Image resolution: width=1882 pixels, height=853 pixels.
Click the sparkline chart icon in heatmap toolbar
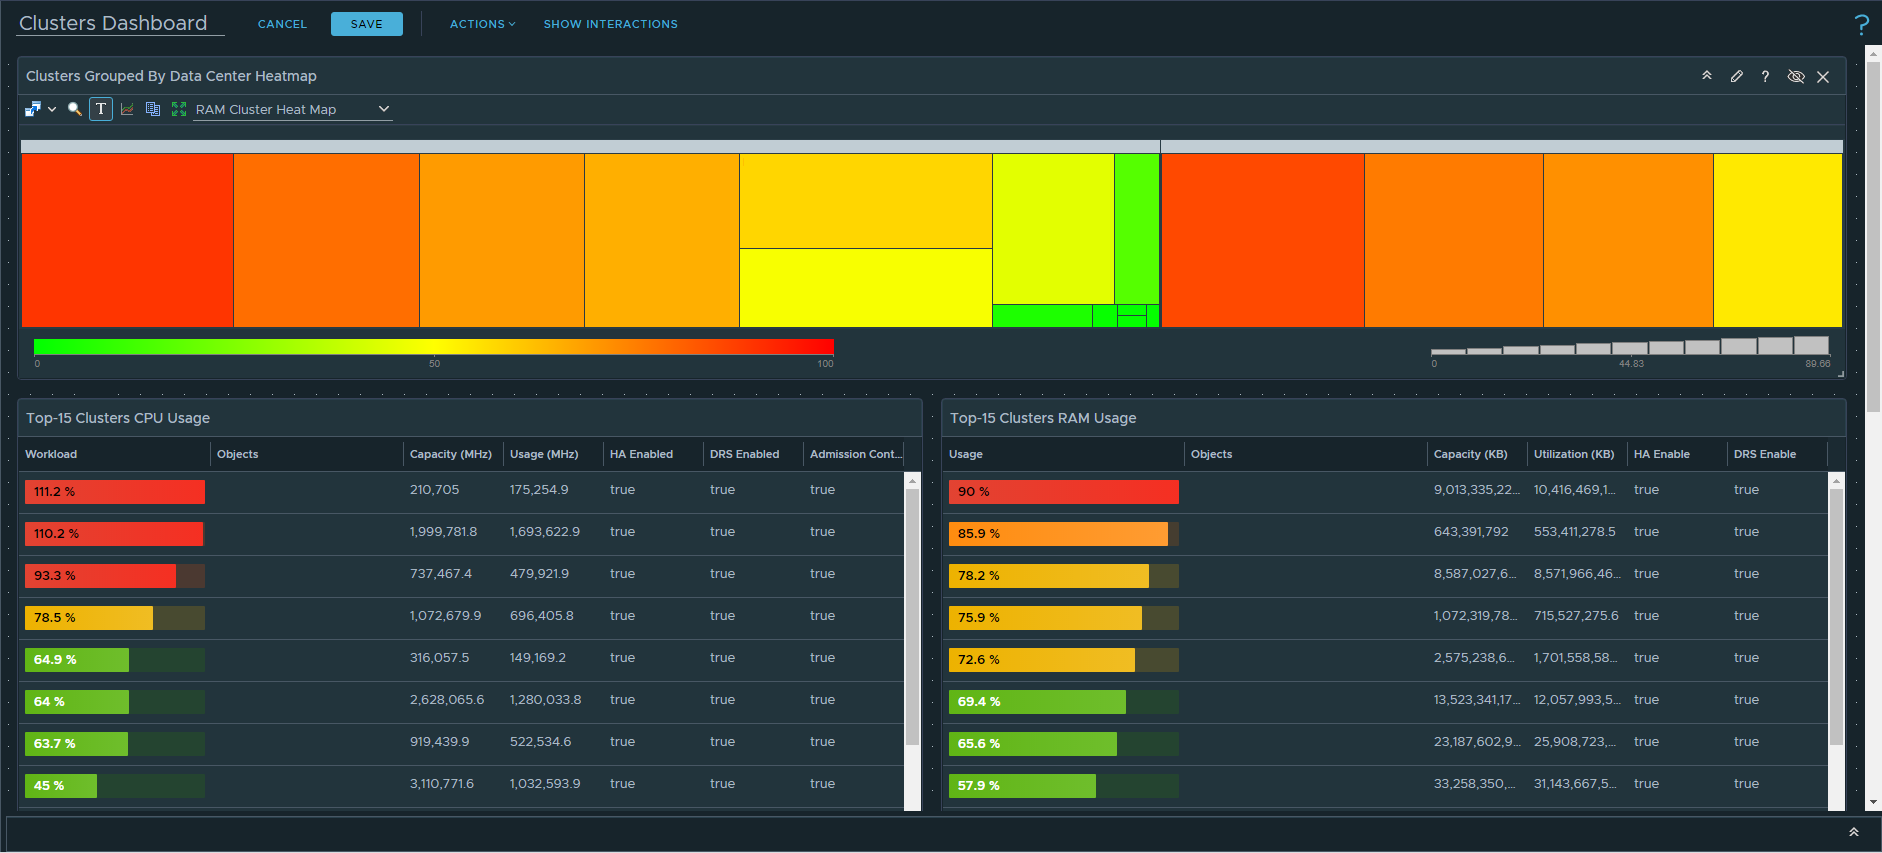click(127, 109)
